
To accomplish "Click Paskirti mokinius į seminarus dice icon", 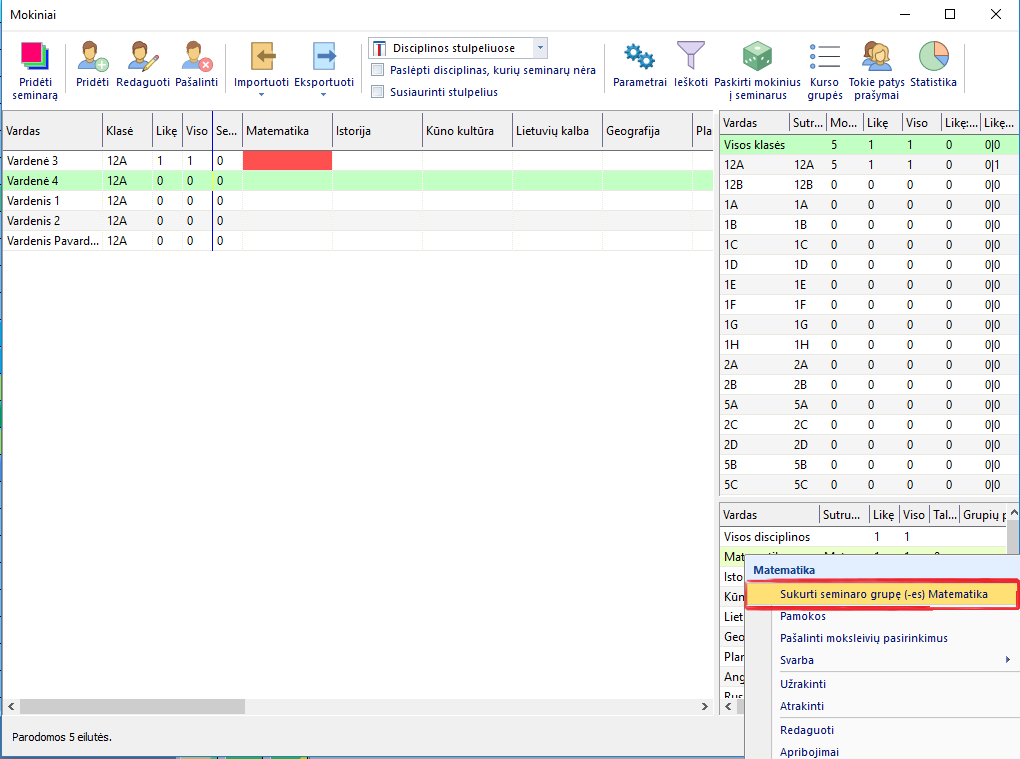I will click(x=757, y=57).
